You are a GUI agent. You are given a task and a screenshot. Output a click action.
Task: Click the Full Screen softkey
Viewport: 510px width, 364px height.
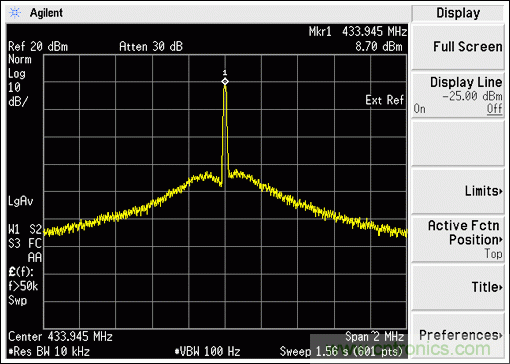click(x=458, y=47)
